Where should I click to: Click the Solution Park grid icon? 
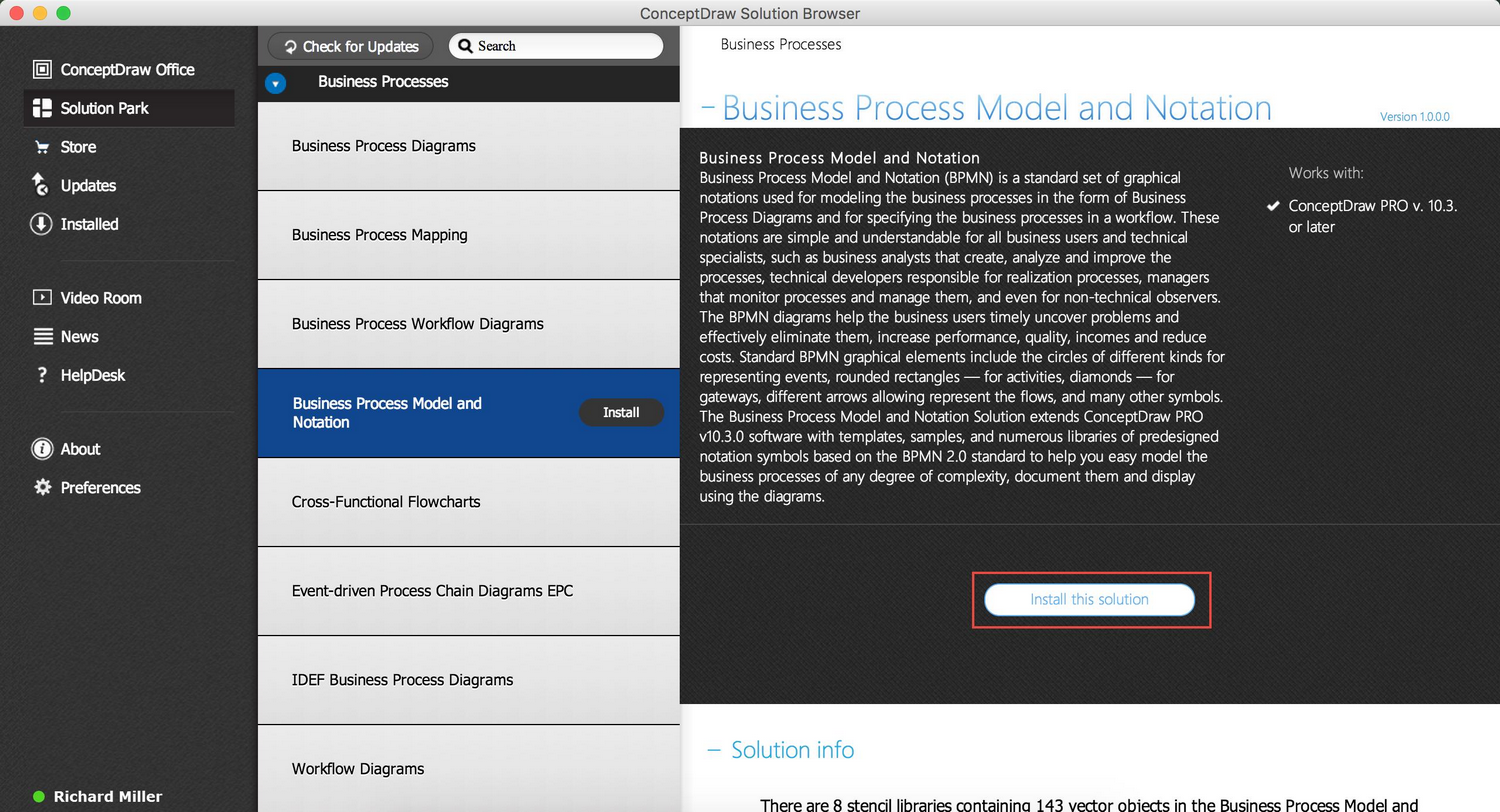pos(42,108)
